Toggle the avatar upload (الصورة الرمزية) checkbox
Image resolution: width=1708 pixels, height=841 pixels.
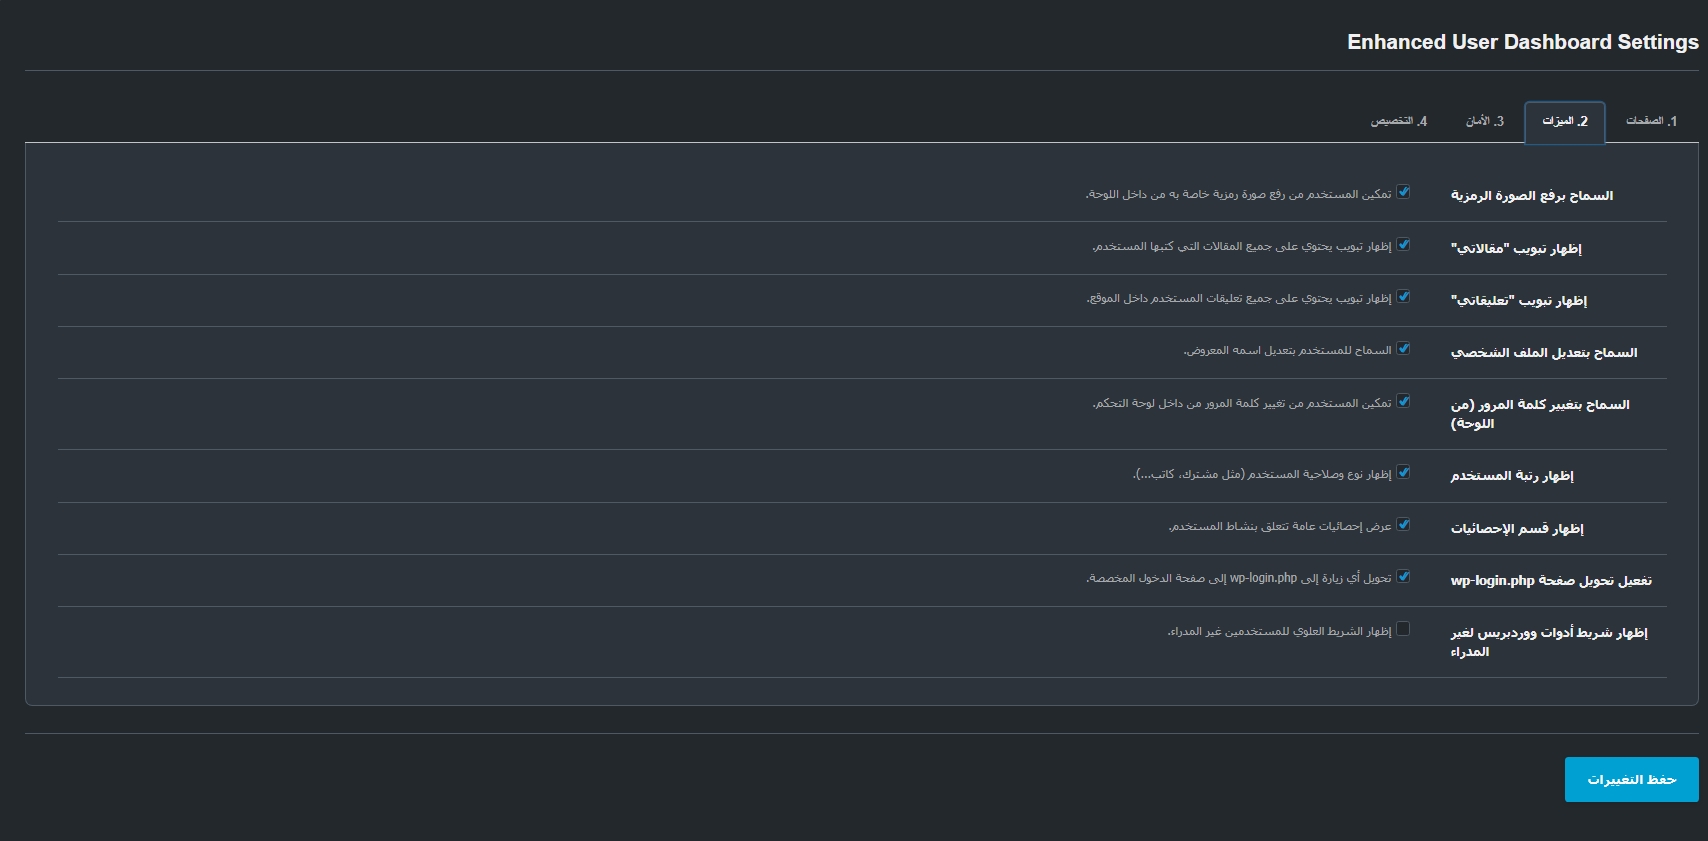coord(1403,192)
